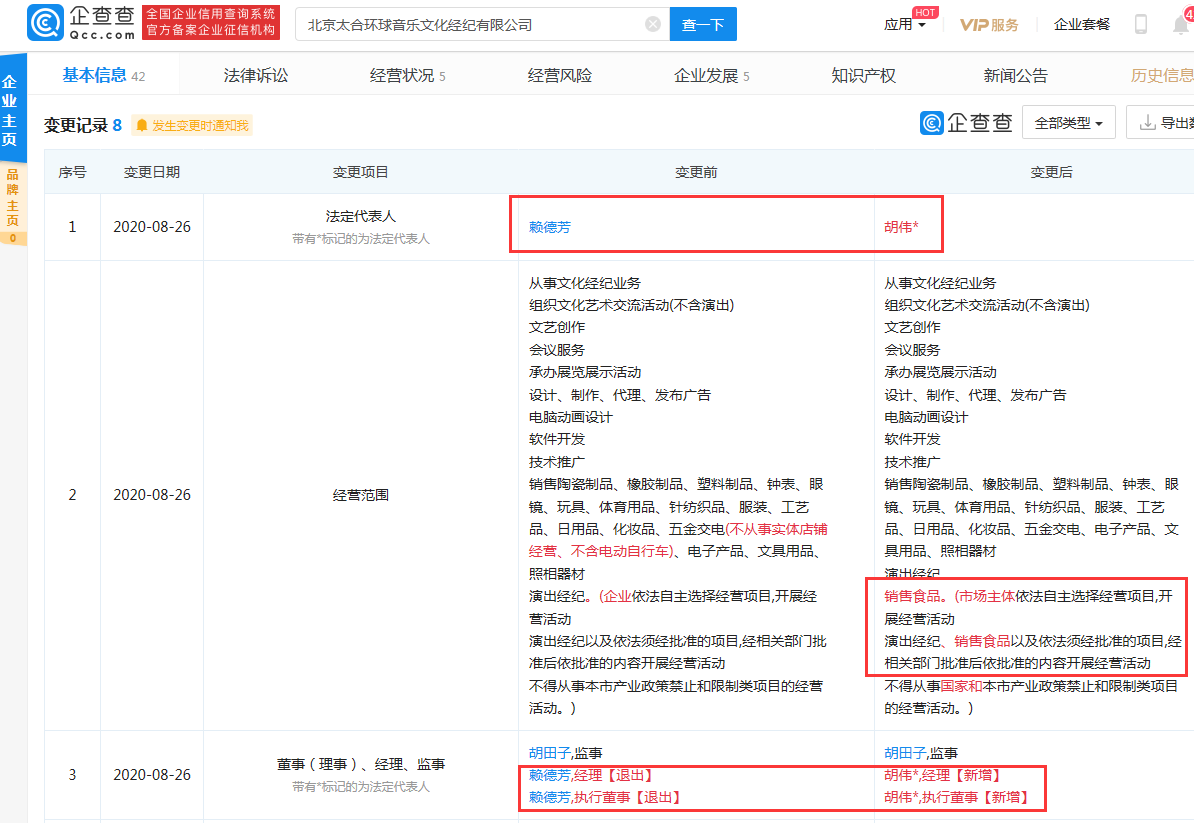Open 胡田子 link in 变更前 column
Screen dimensions: 1194x823
pyautogui.click(x=549, y=753)
